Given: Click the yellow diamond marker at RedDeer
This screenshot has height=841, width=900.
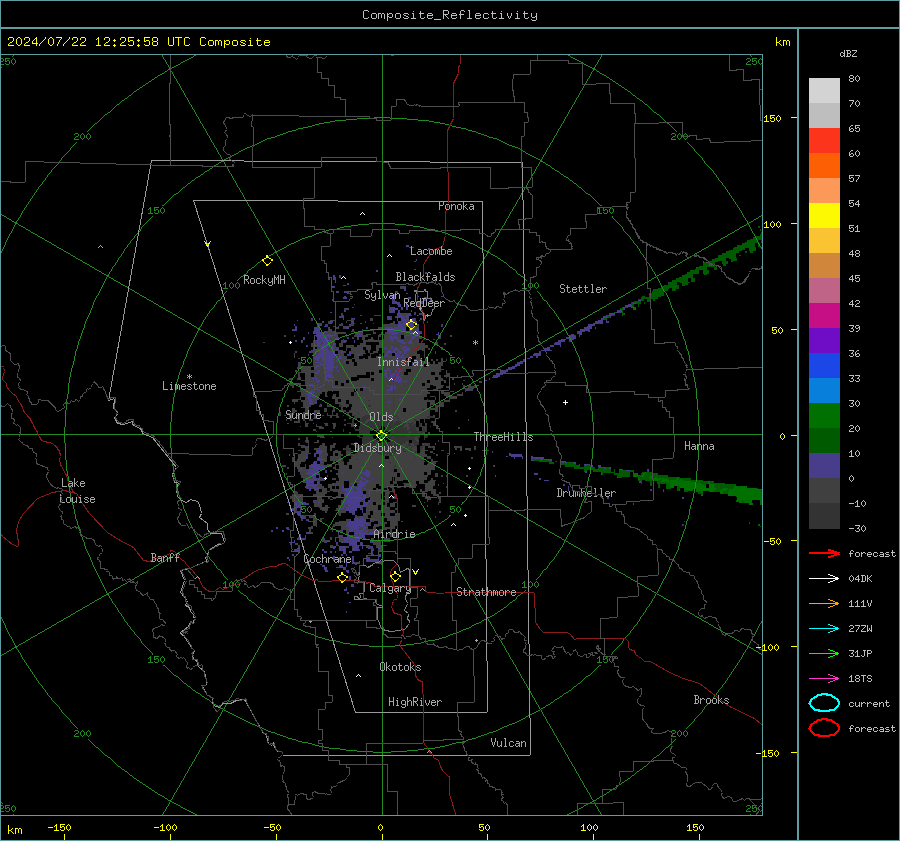Looking at the screenshot, I should point(411,325).
